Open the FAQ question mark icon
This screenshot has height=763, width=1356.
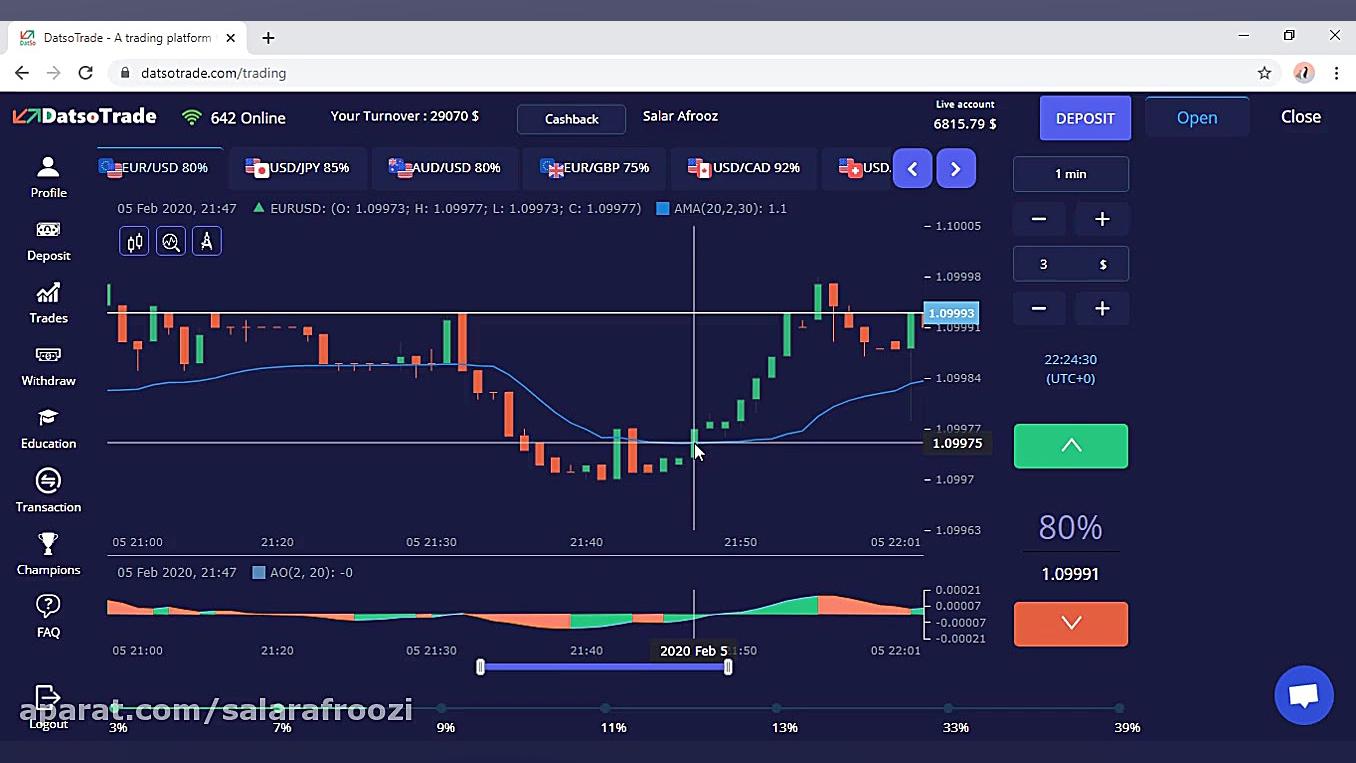(x=48, y=606)
